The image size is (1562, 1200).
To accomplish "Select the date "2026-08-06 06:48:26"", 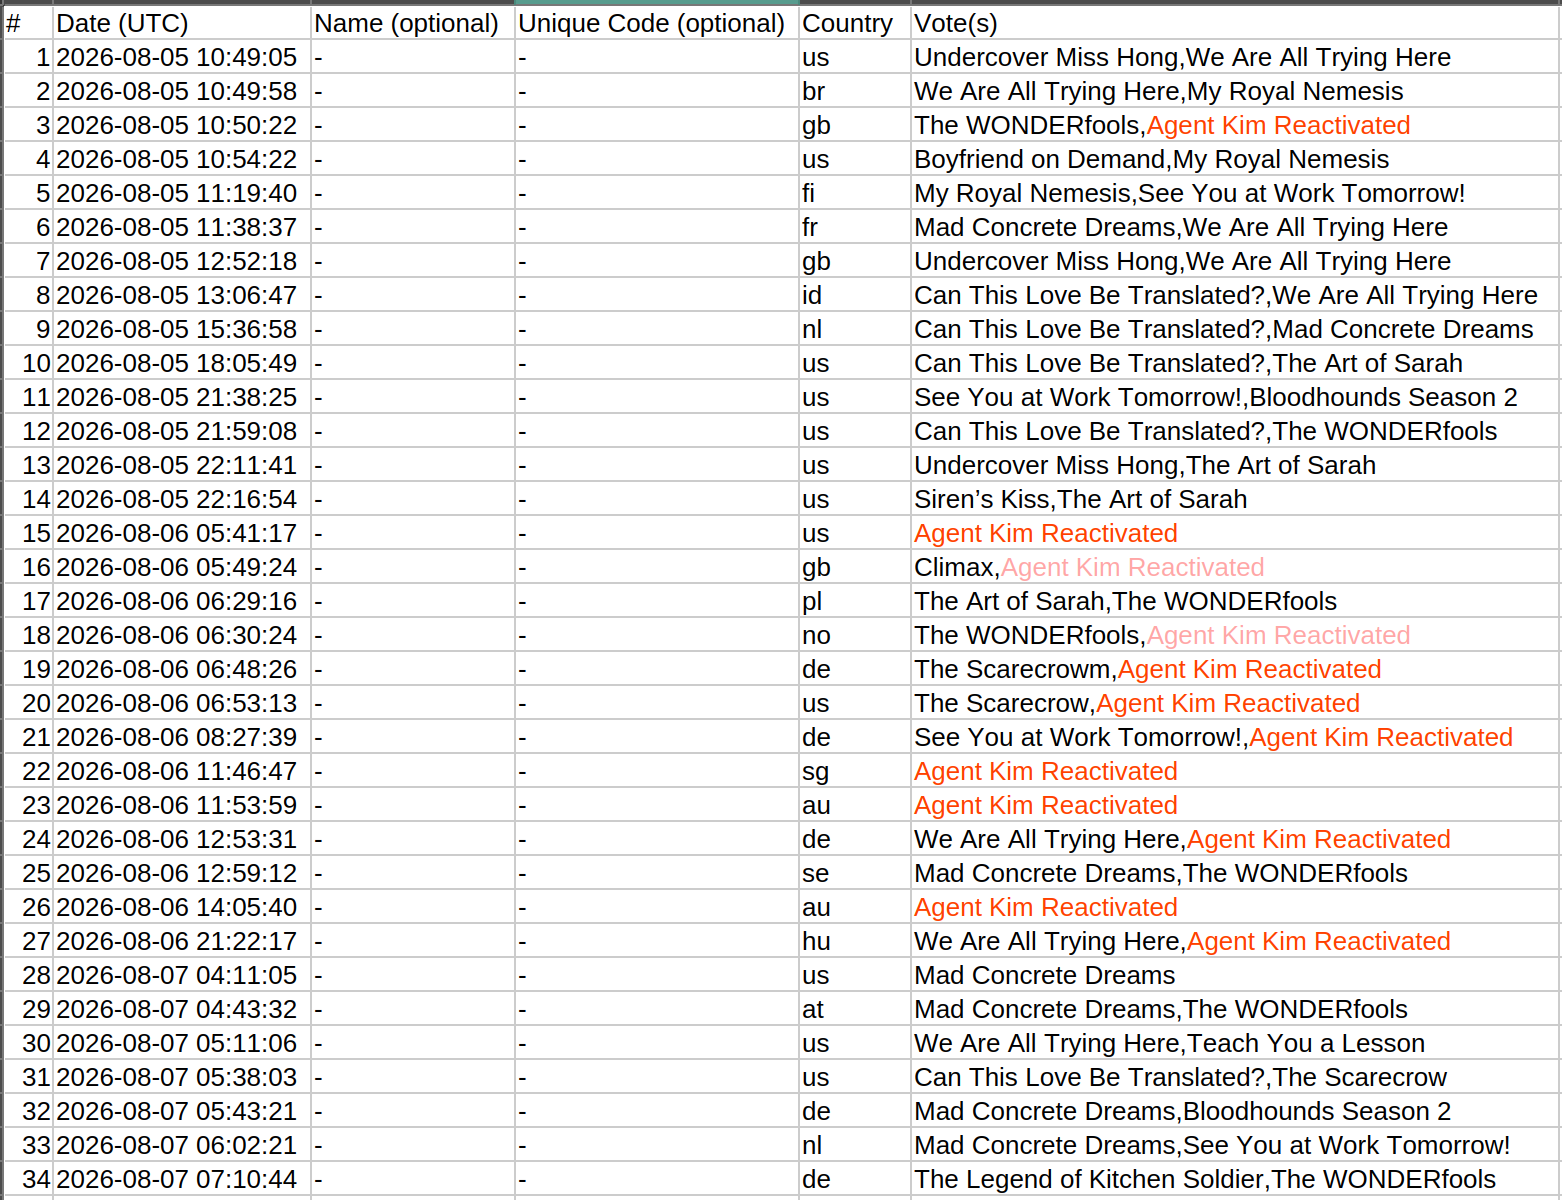I will (182, 669).
